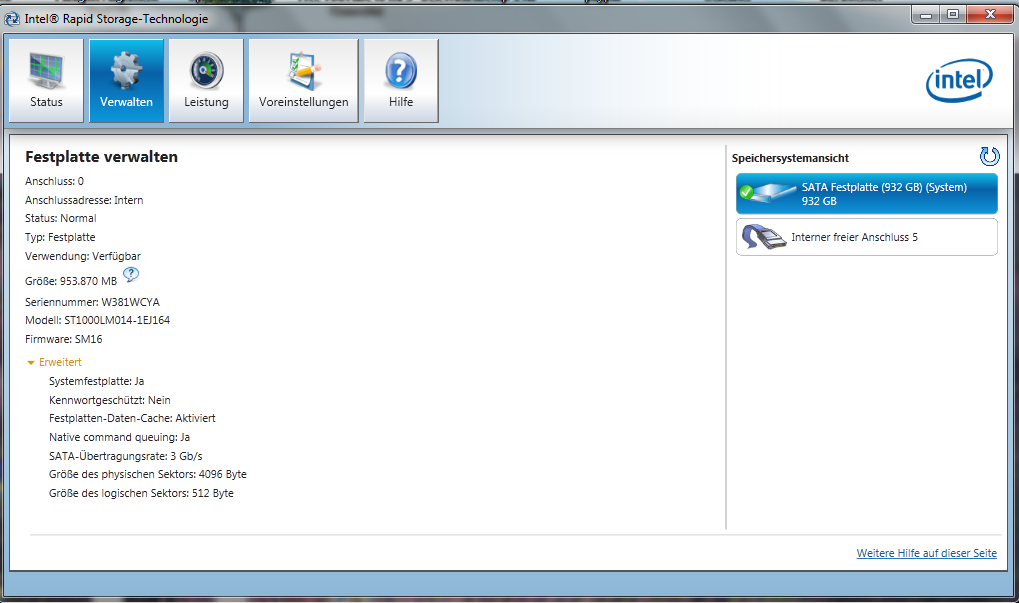This screenshot has width=1019, height=603.
Task: Click the Festplatte verwalten heading
Action: click(x=101, y=157)
